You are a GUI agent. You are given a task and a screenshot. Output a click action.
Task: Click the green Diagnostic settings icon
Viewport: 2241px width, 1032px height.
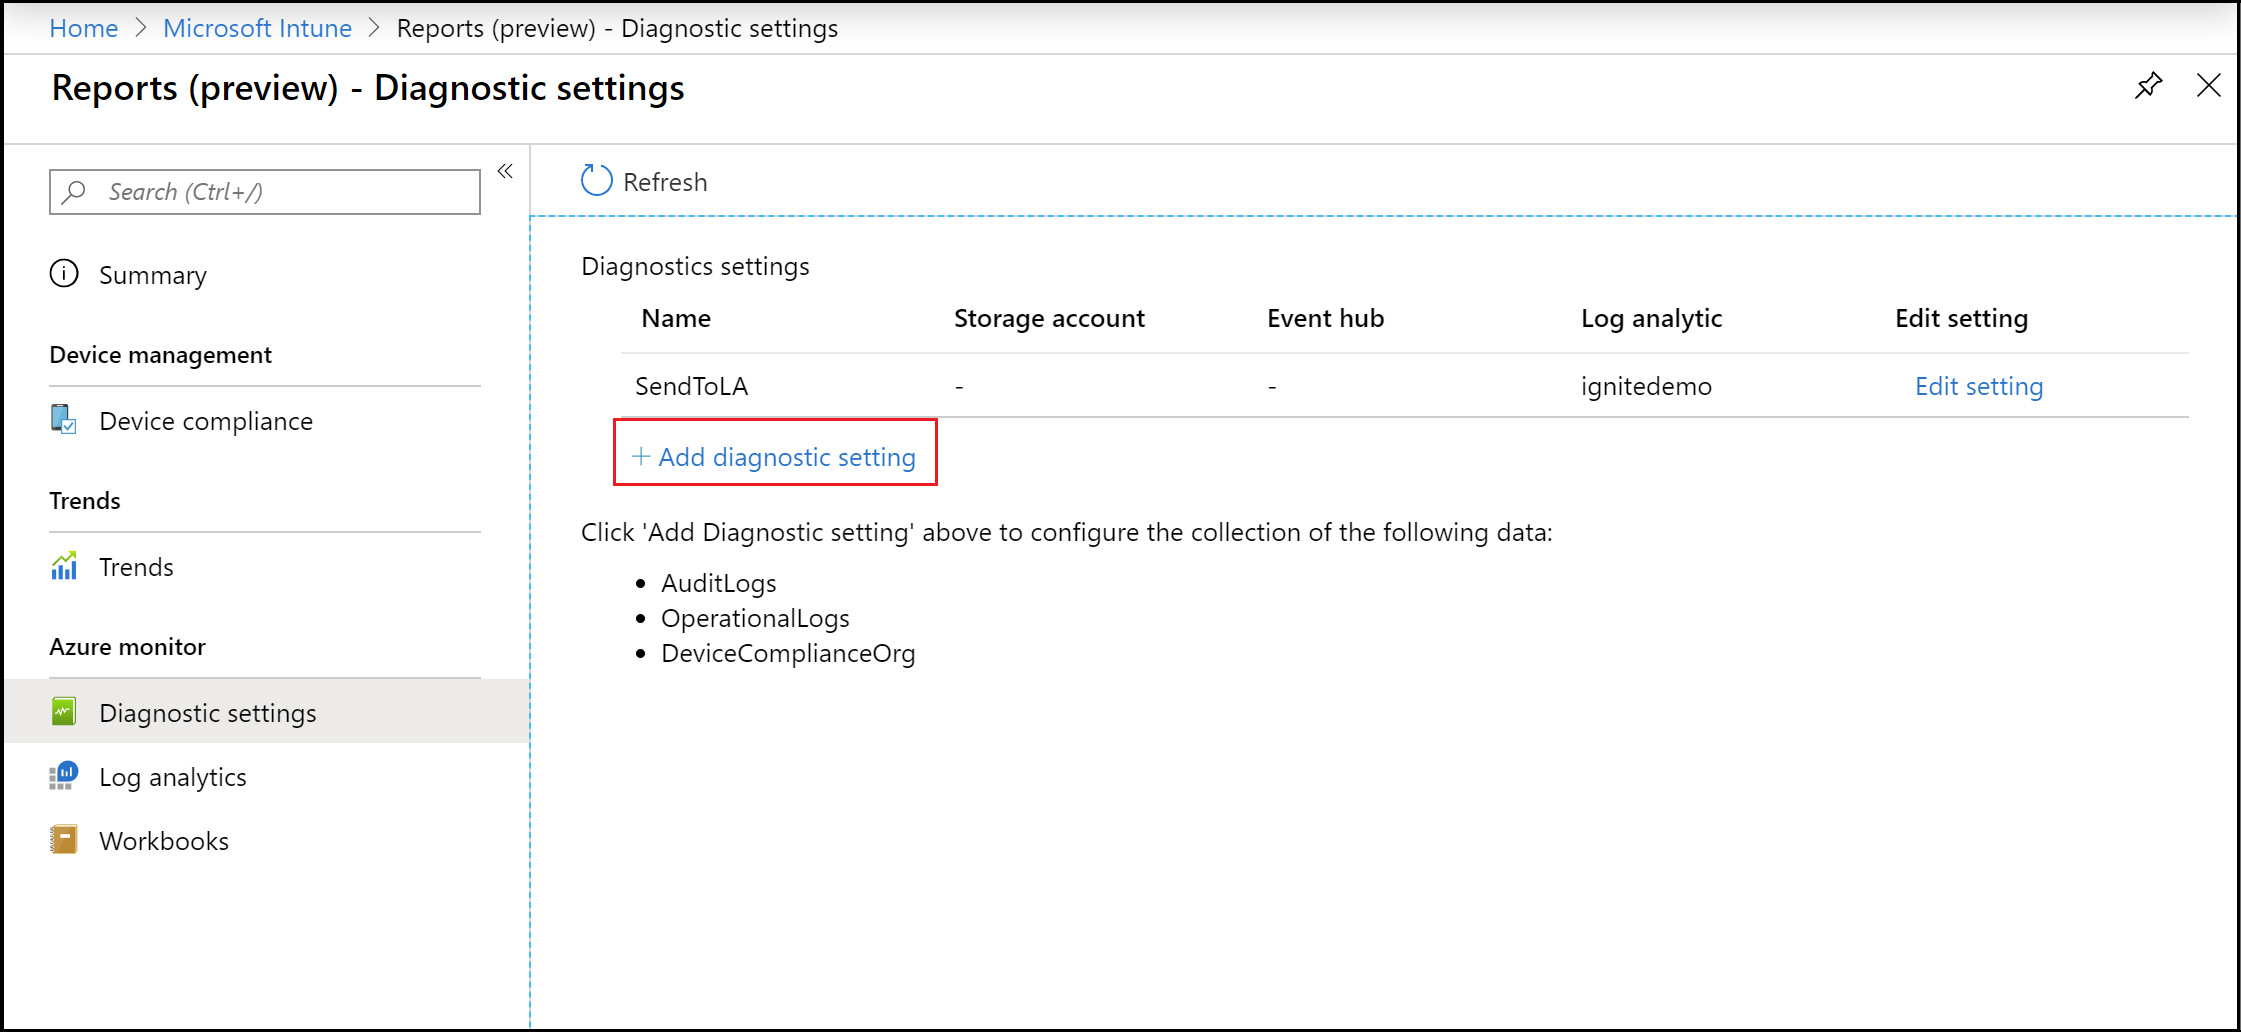pos(64,712)
